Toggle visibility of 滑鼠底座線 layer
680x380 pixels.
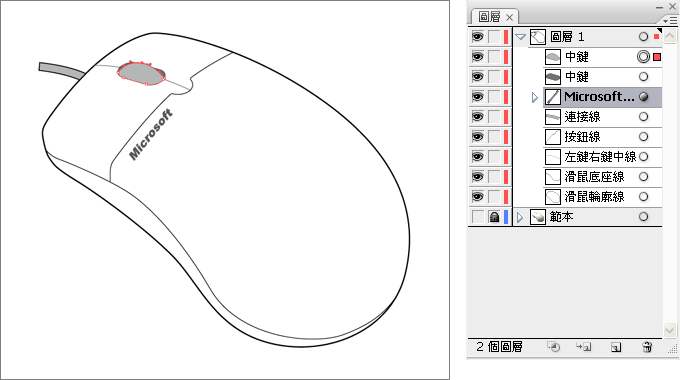(x=477, y=177)
